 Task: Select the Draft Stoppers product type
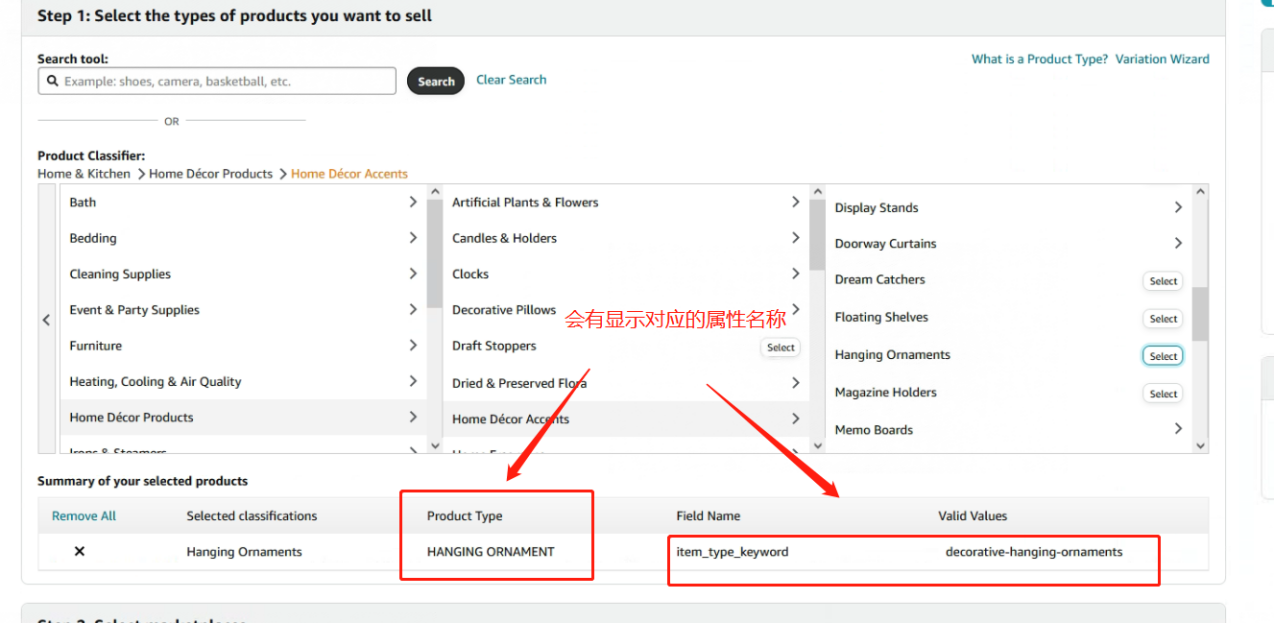tap(781, 348)
